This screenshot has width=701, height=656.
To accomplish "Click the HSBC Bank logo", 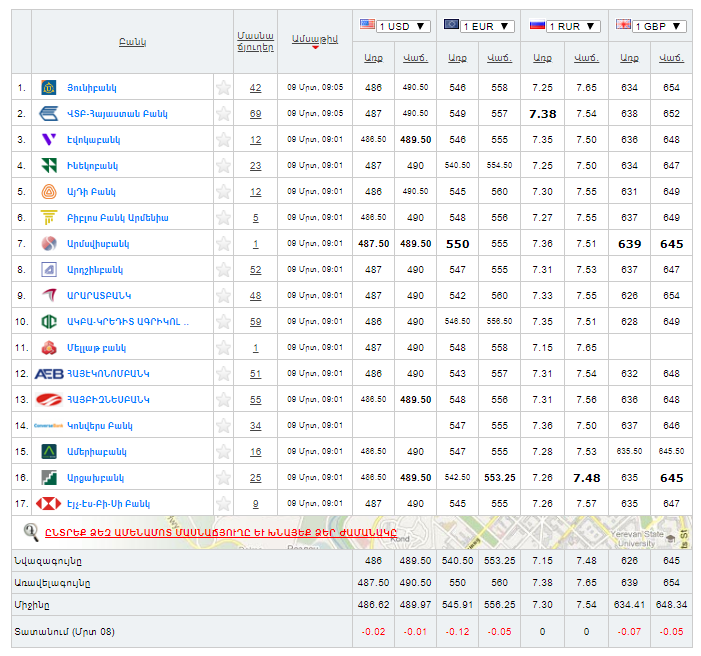I will (x=48, y=504).
